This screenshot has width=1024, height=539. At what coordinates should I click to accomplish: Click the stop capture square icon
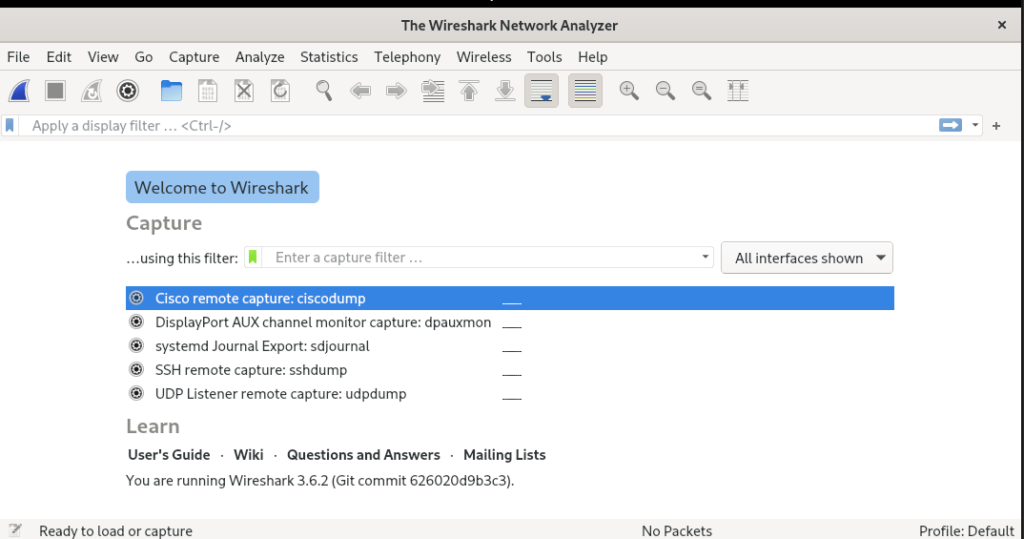(56, 91)
